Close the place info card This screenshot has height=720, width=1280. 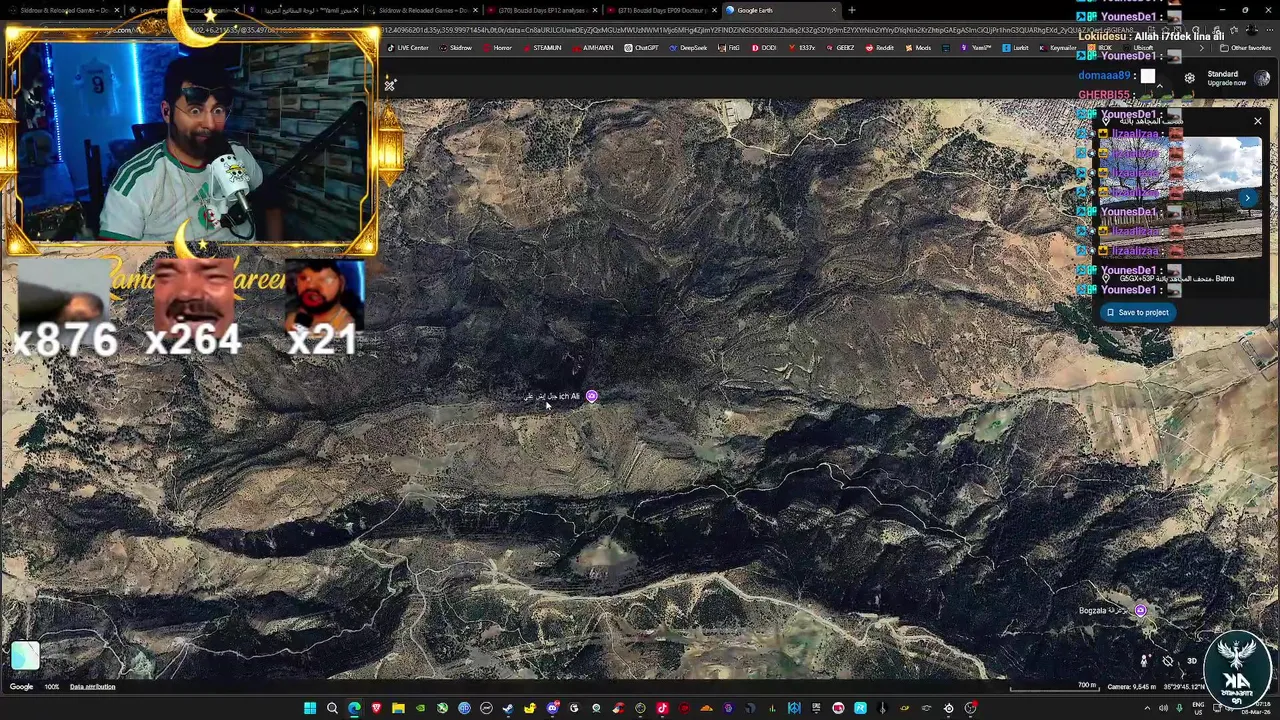coord(1257,121)
